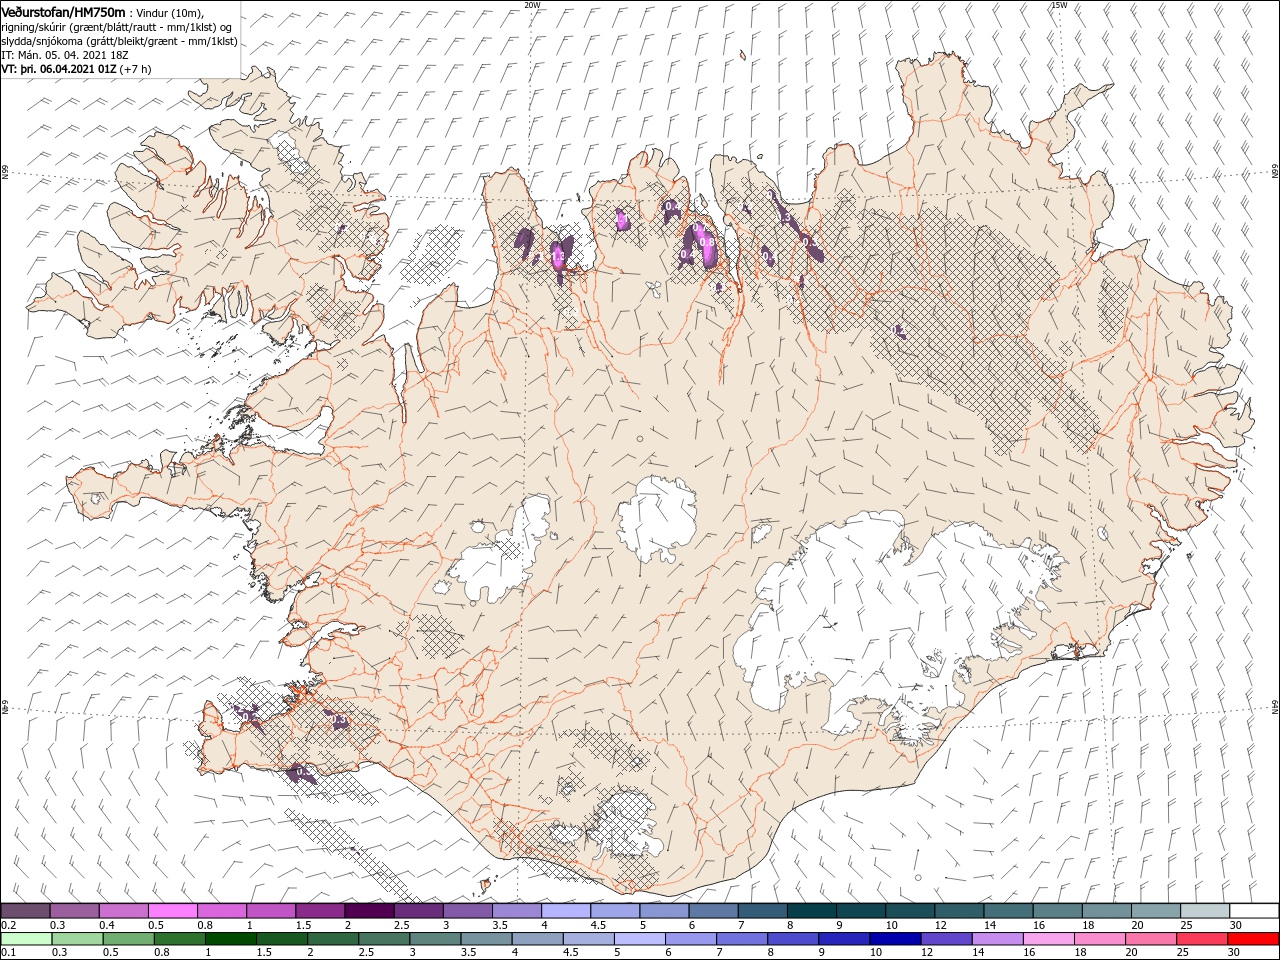Select the snow scale 12 swatch
This screenshot has width=1280, height=960.
[x=959, y=911]
